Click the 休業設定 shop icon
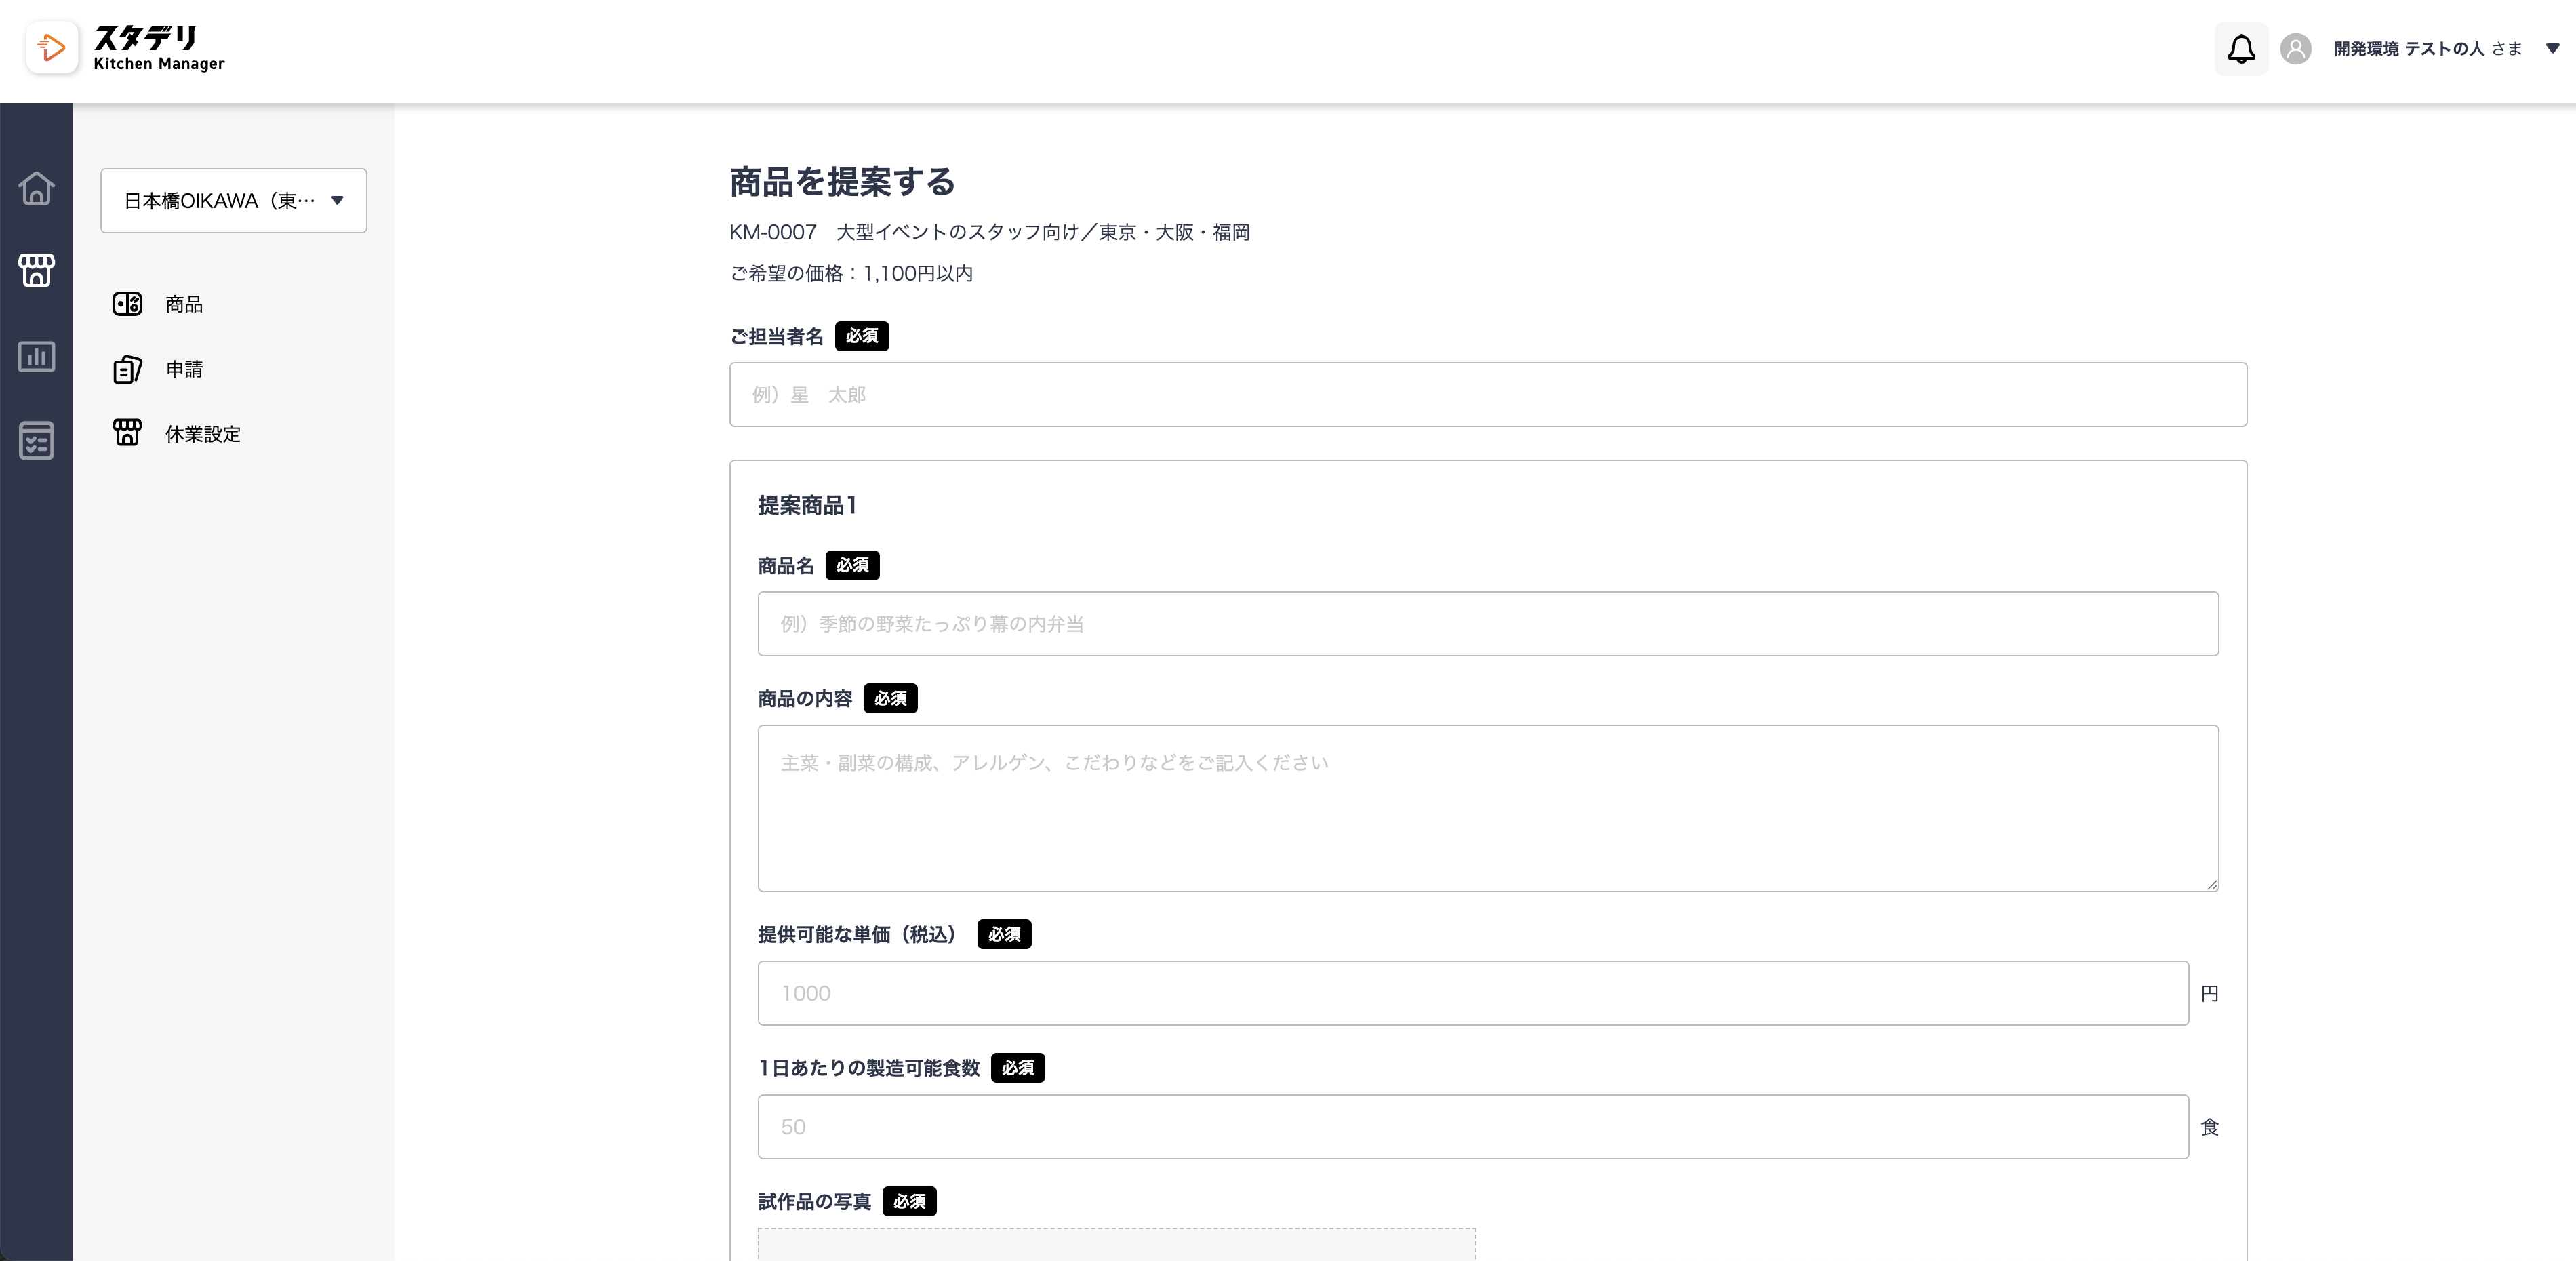2576x1261 pixels. point(127,433)
